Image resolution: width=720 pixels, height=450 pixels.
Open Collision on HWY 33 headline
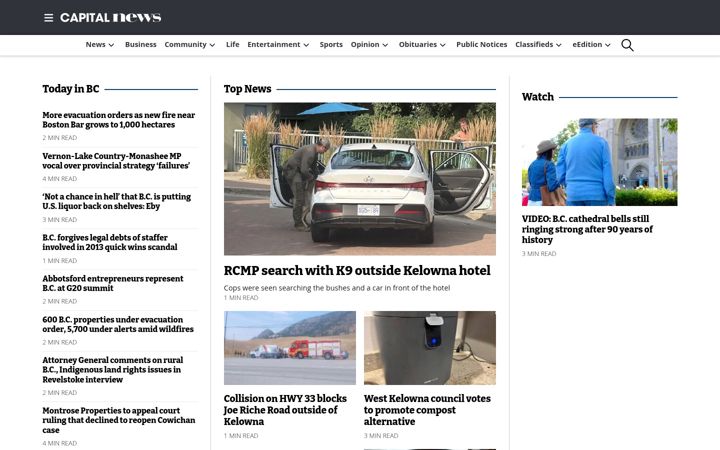(285, 410)
